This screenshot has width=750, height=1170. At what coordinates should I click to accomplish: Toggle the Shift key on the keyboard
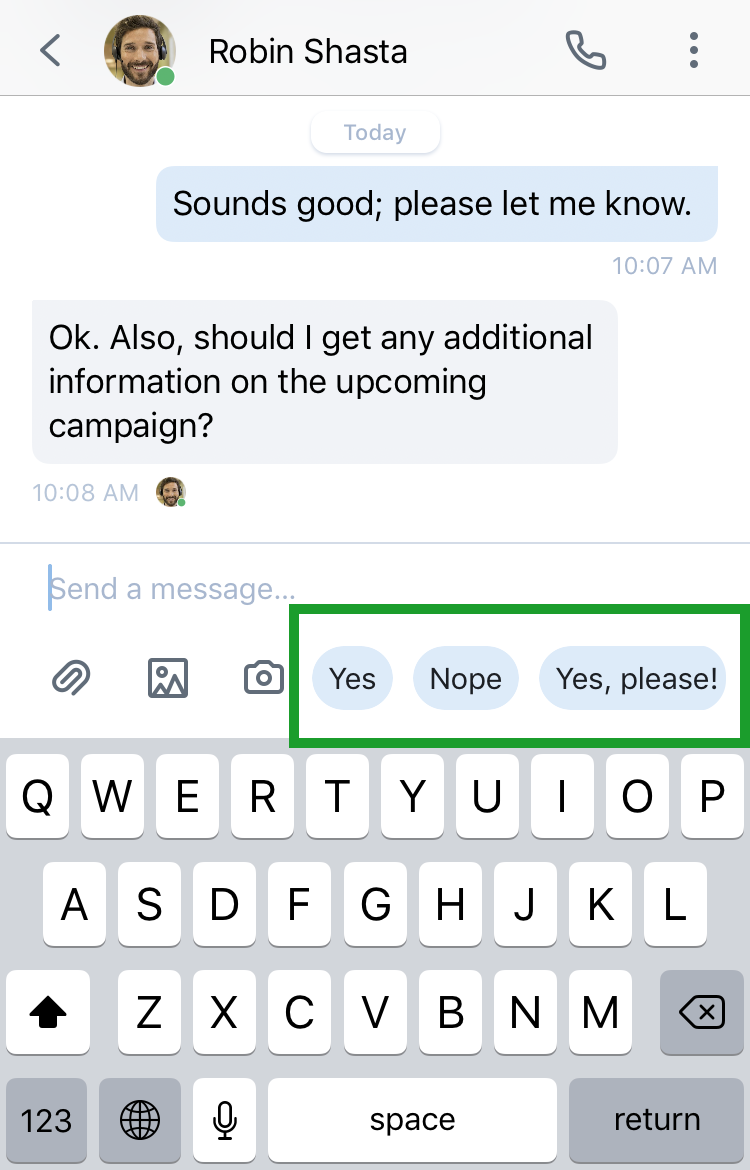tap(48, 1013)
